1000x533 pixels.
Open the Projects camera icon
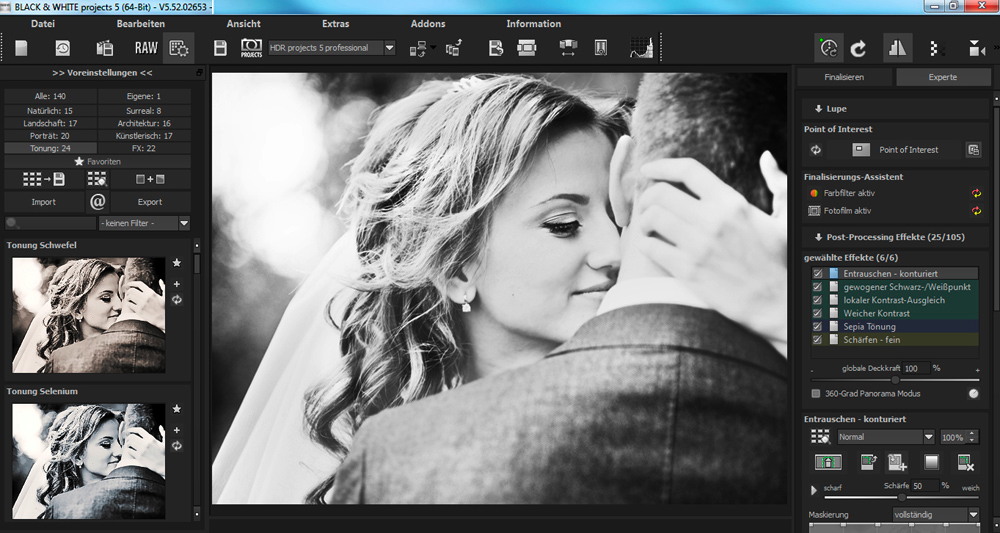[251, 48]
